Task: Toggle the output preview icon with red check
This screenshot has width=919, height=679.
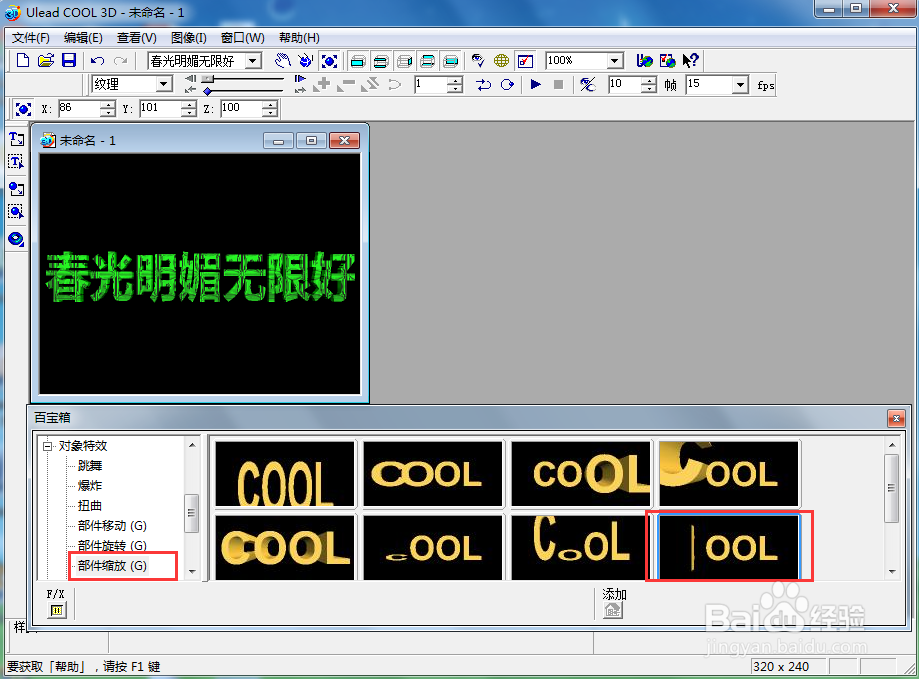Action: pos(525,60)
